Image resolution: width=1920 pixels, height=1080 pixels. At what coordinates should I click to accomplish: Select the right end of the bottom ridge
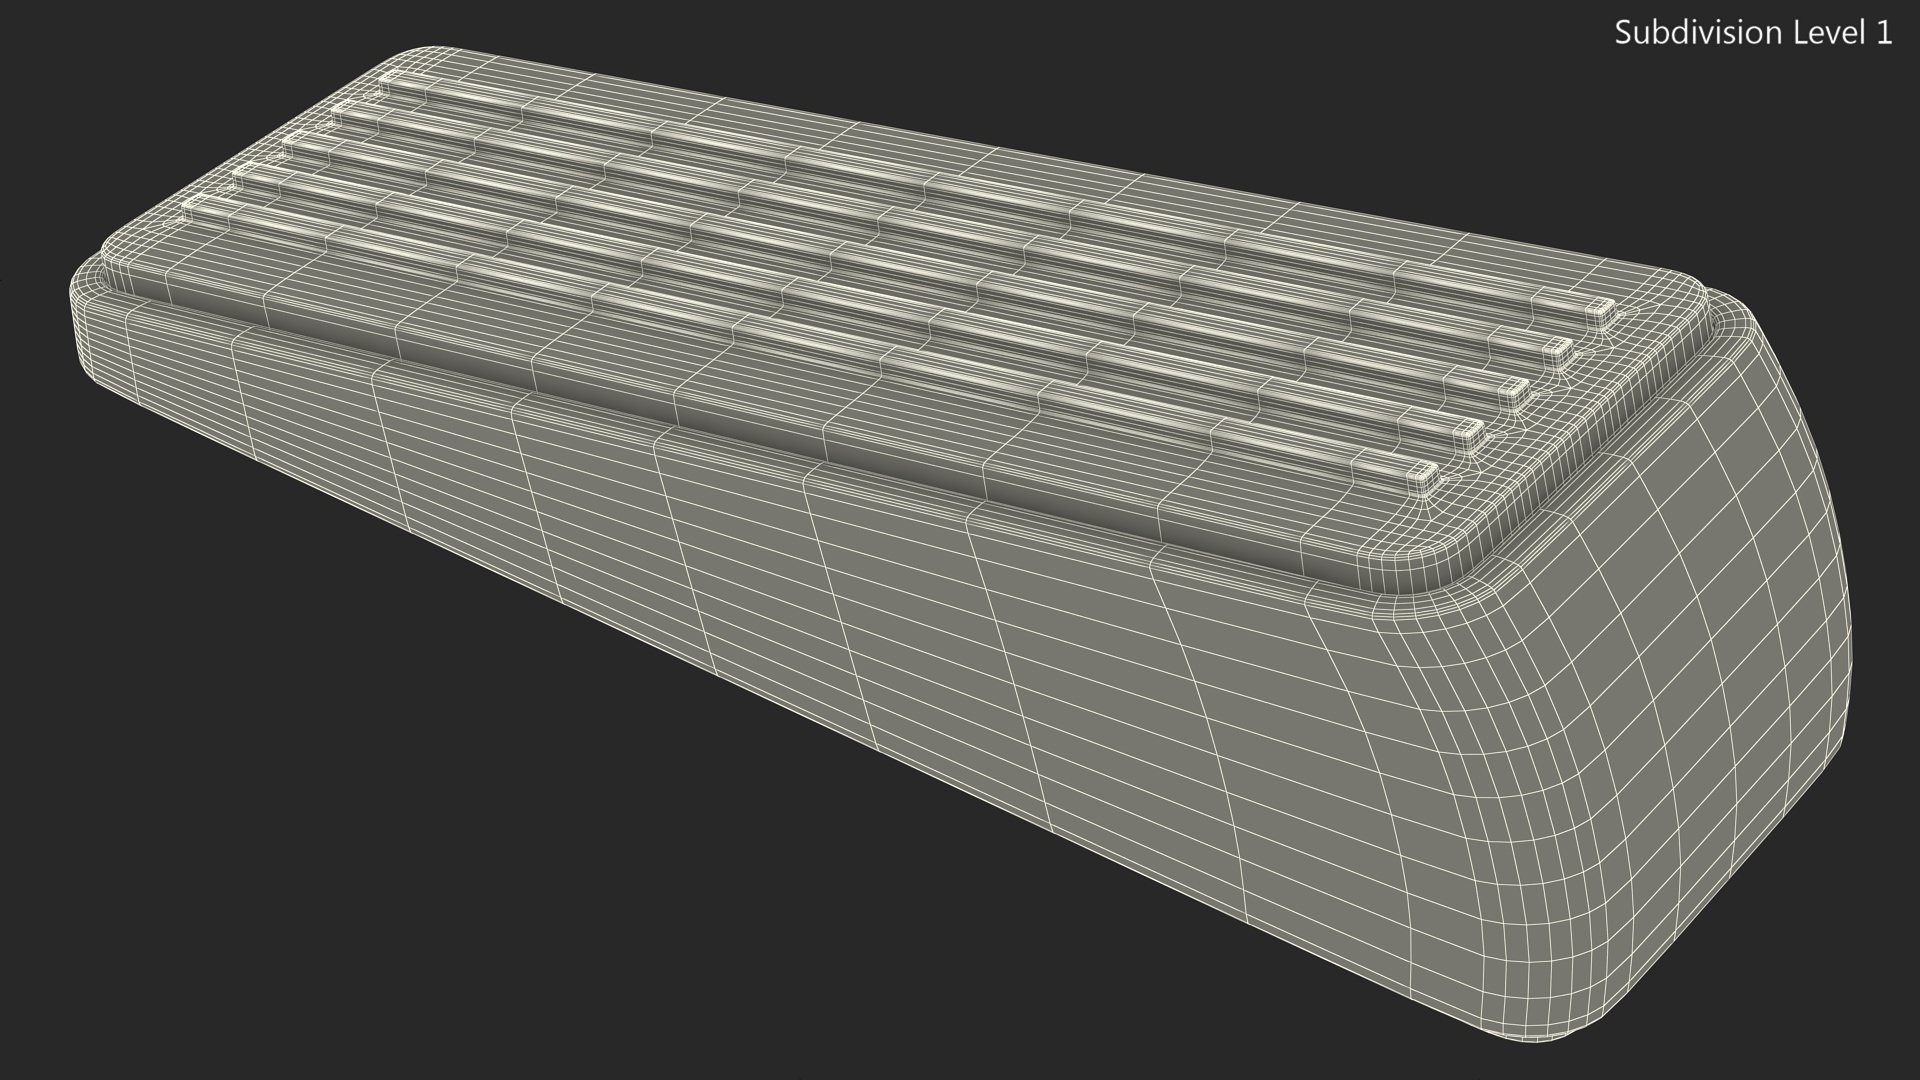(1424, 477)
